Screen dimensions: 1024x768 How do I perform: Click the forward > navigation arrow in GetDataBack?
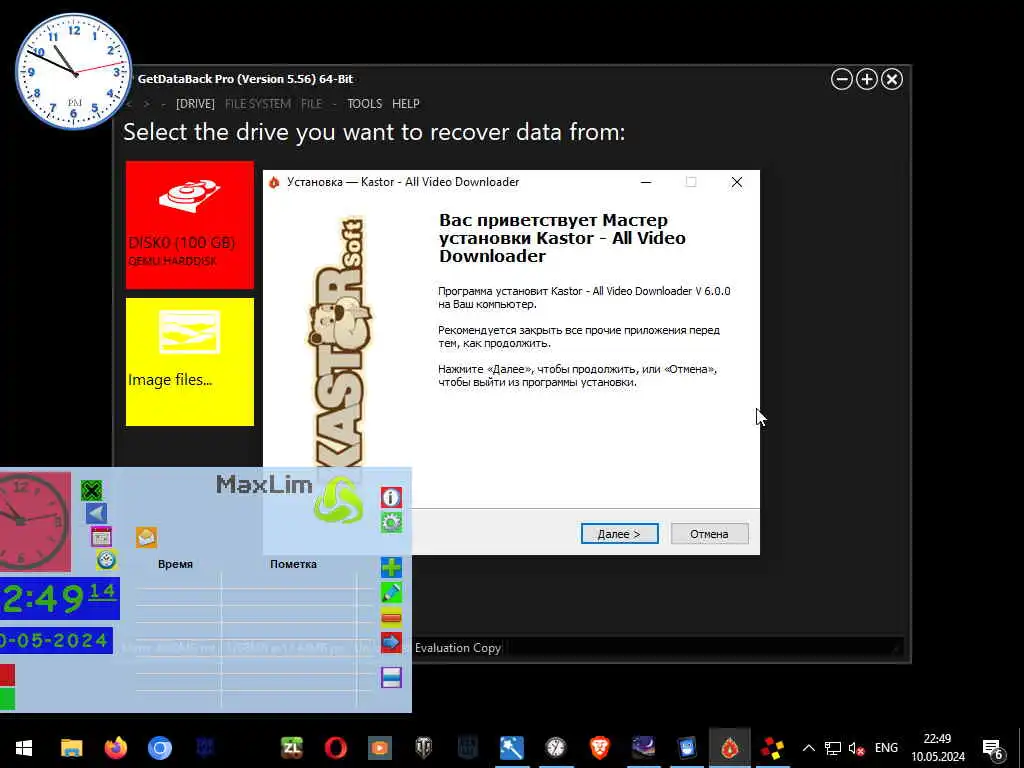(146, 104)
